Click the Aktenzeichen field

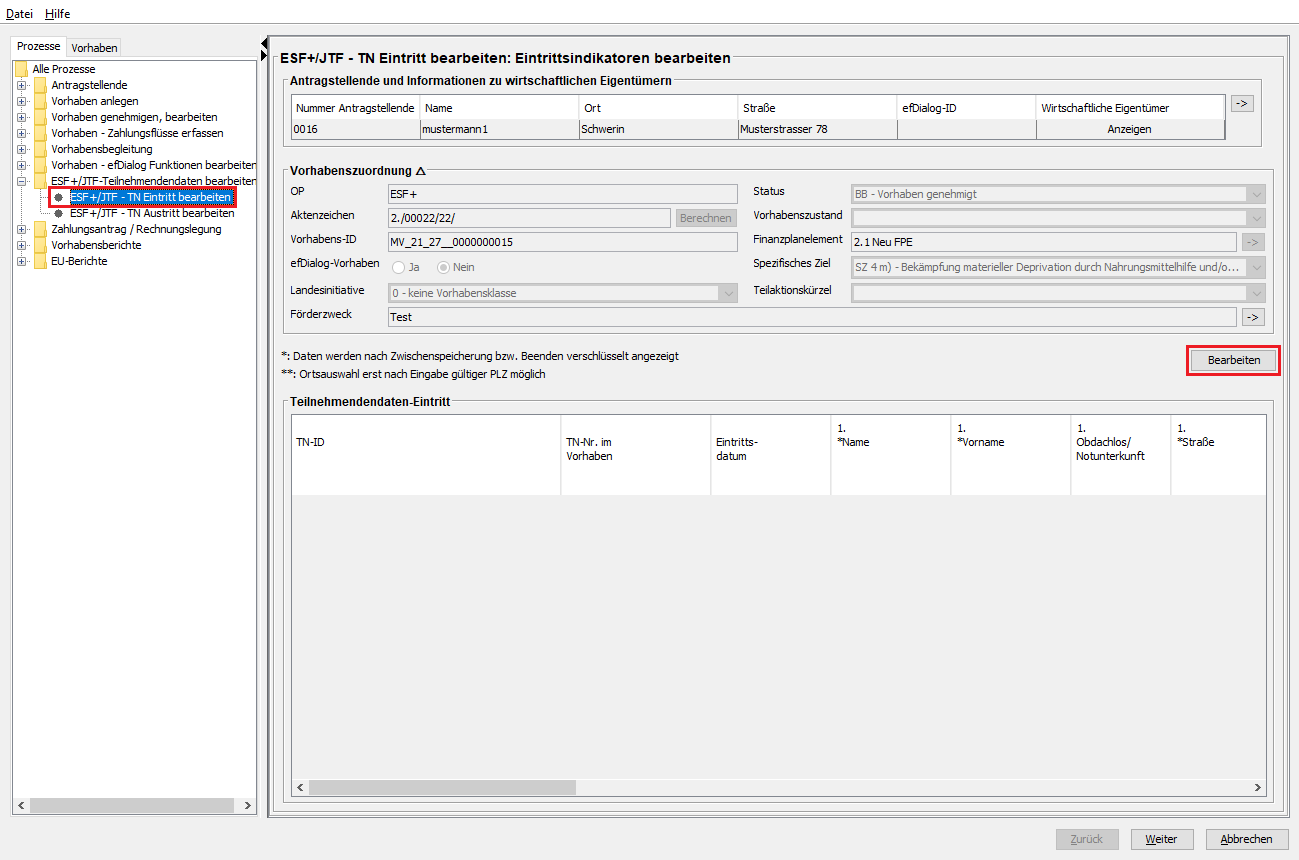pos(529,218)
